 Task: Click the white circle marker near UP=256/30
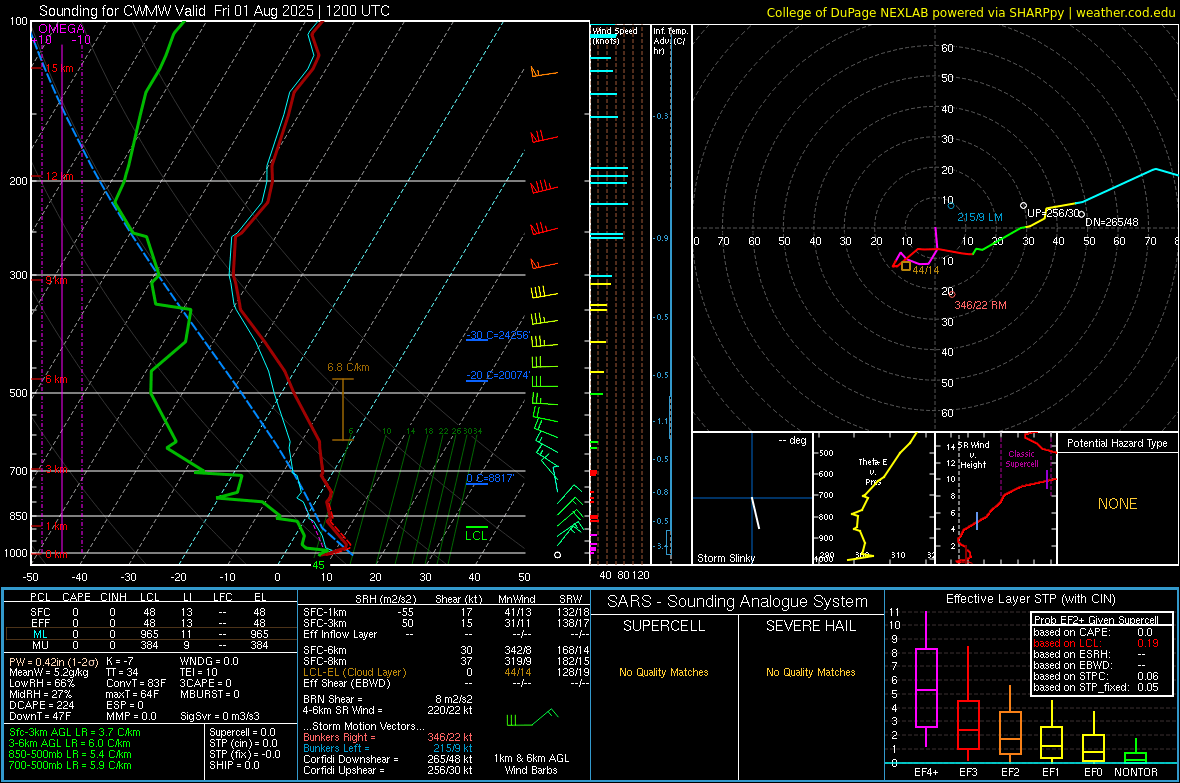(1023, 206)
